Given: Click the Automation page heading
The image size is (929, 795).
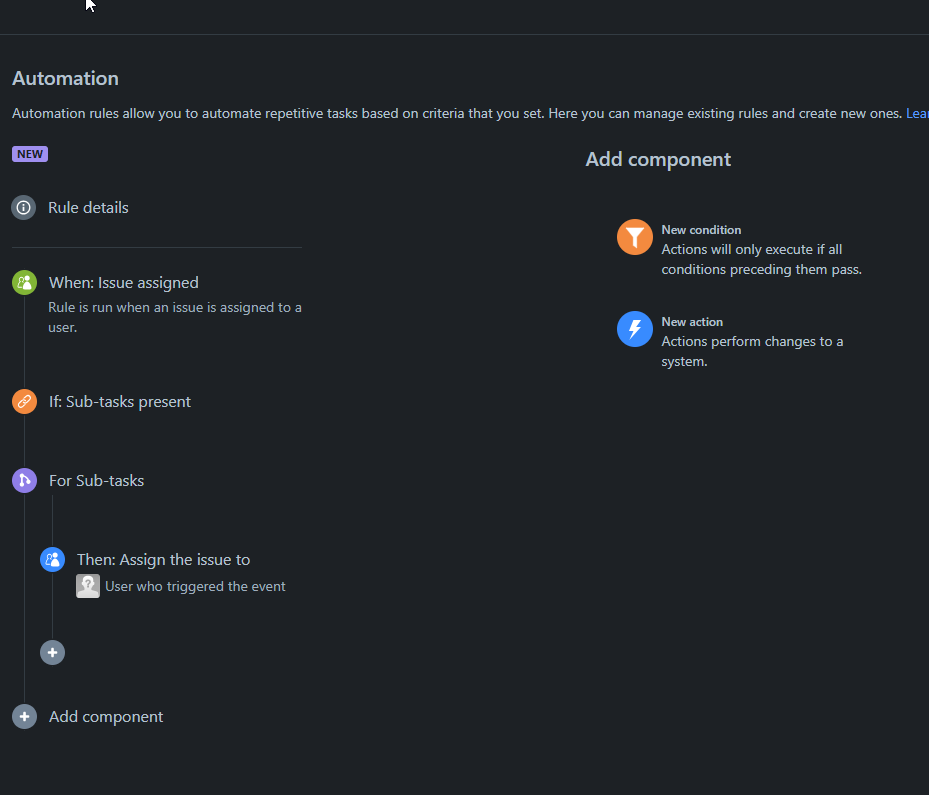Looking at the screenshot, I should coord(65,78).
